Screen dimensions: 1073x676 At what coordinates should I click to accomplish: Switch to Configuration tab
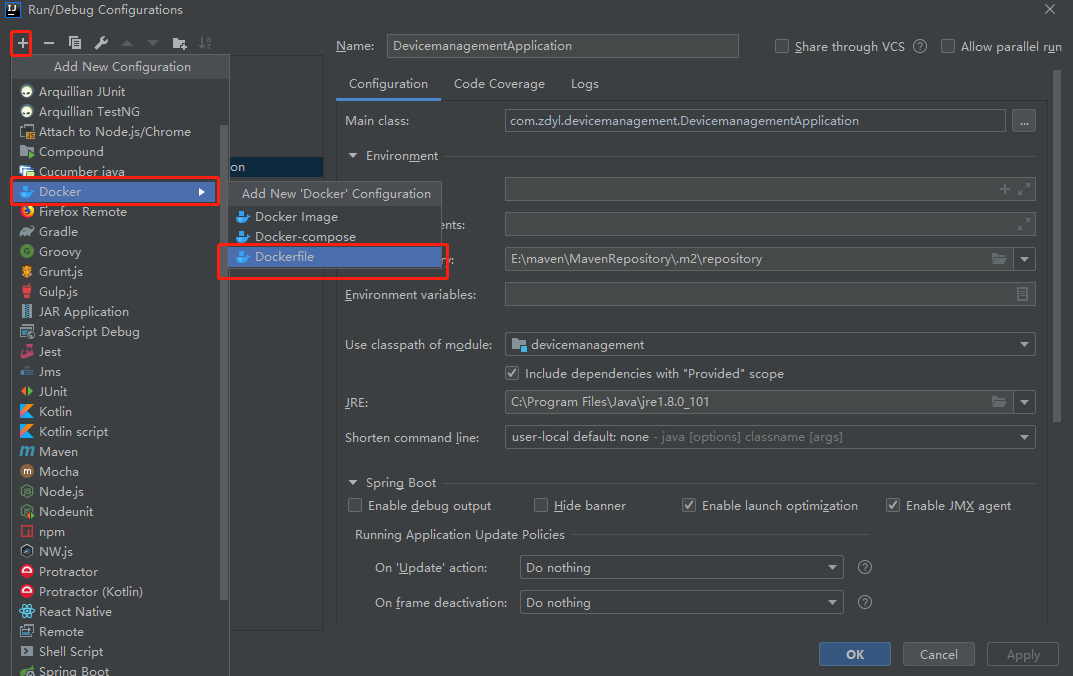(x=388, y=84)
